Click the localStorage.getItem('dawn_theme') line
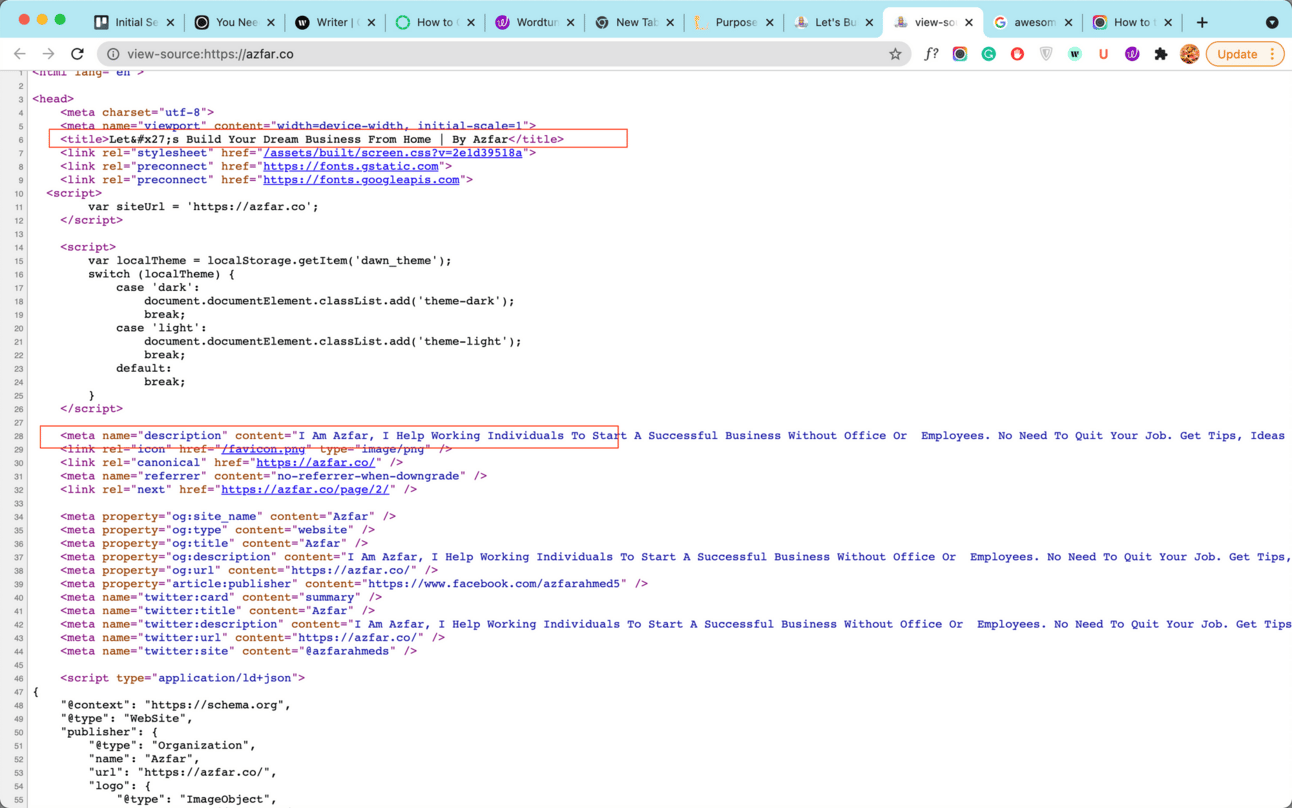The width and height of the screenshot is (1292, 808). [270, 261]
